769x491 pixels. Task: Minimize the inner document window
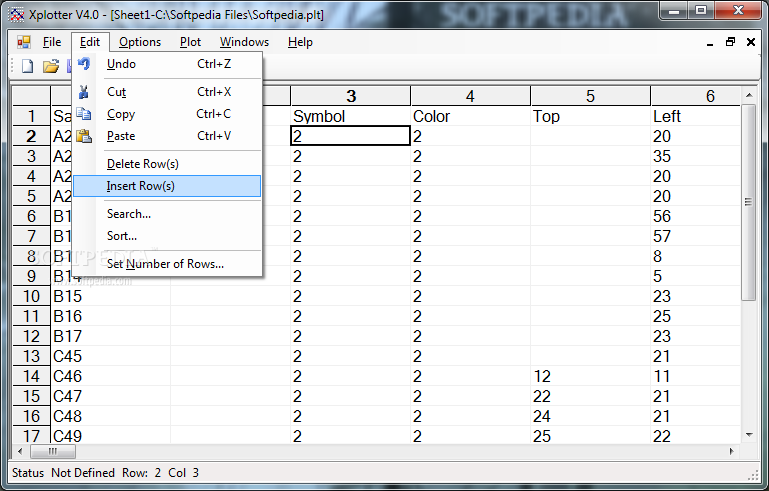pos(710,43)
